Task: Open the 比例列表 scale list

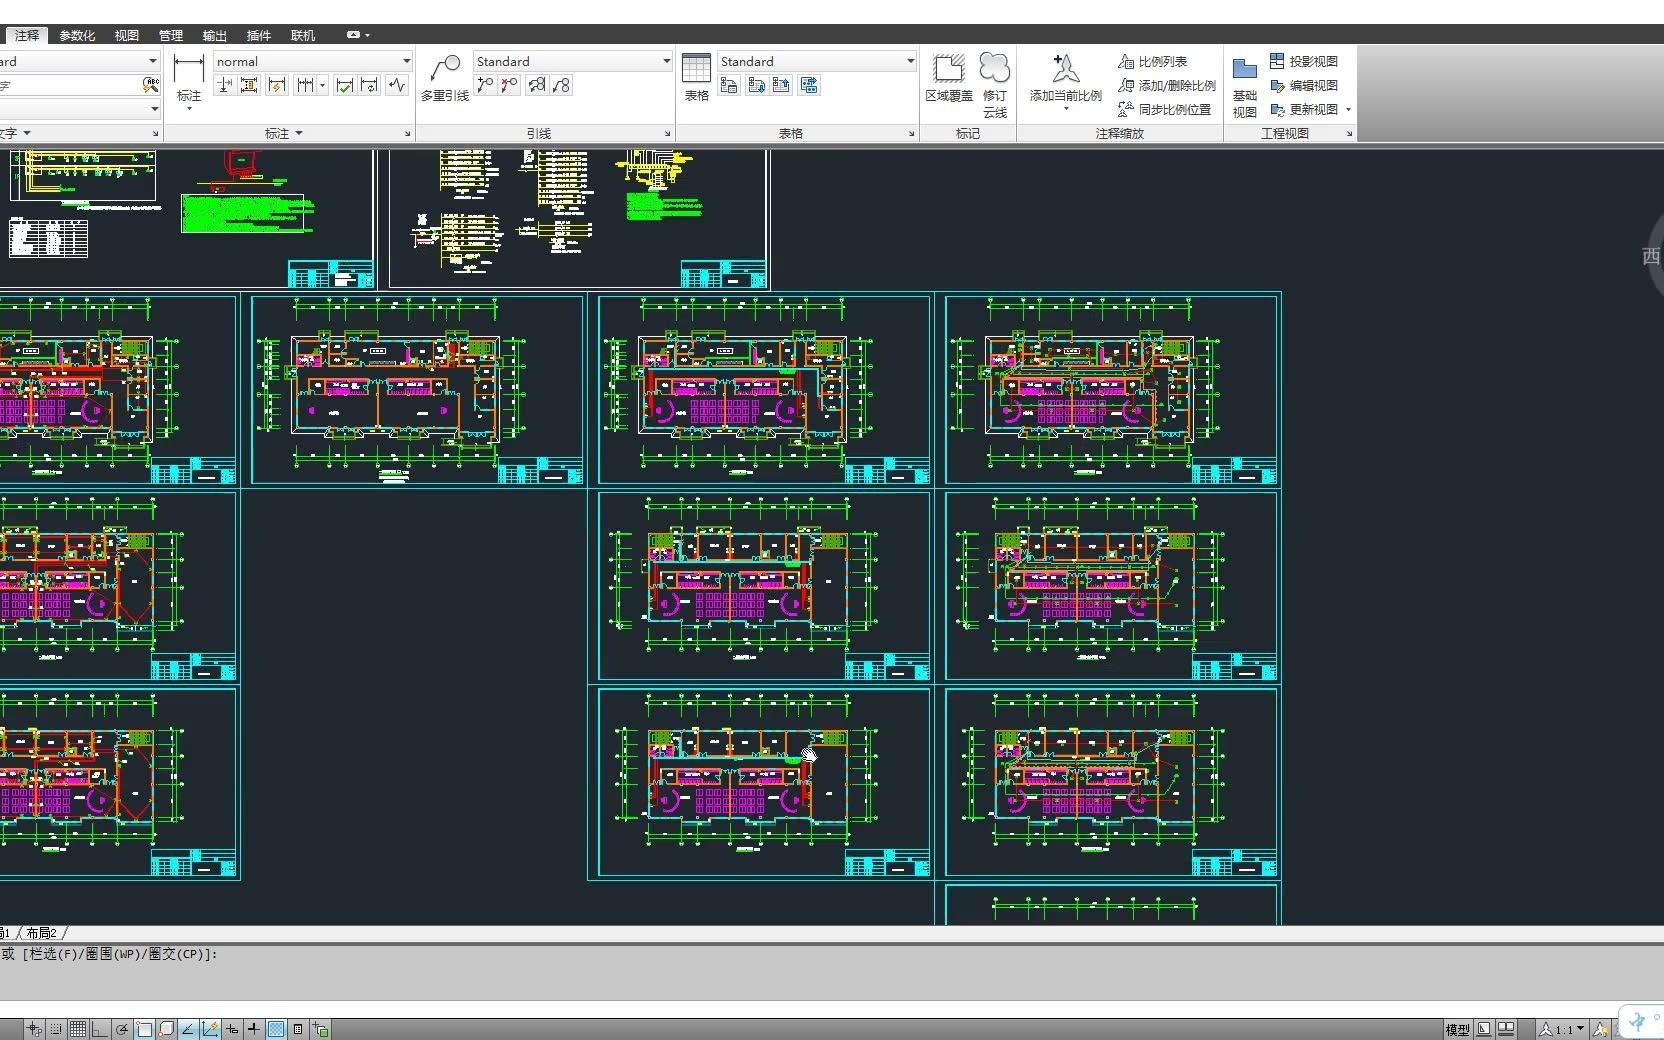Action: (1153, 61)
